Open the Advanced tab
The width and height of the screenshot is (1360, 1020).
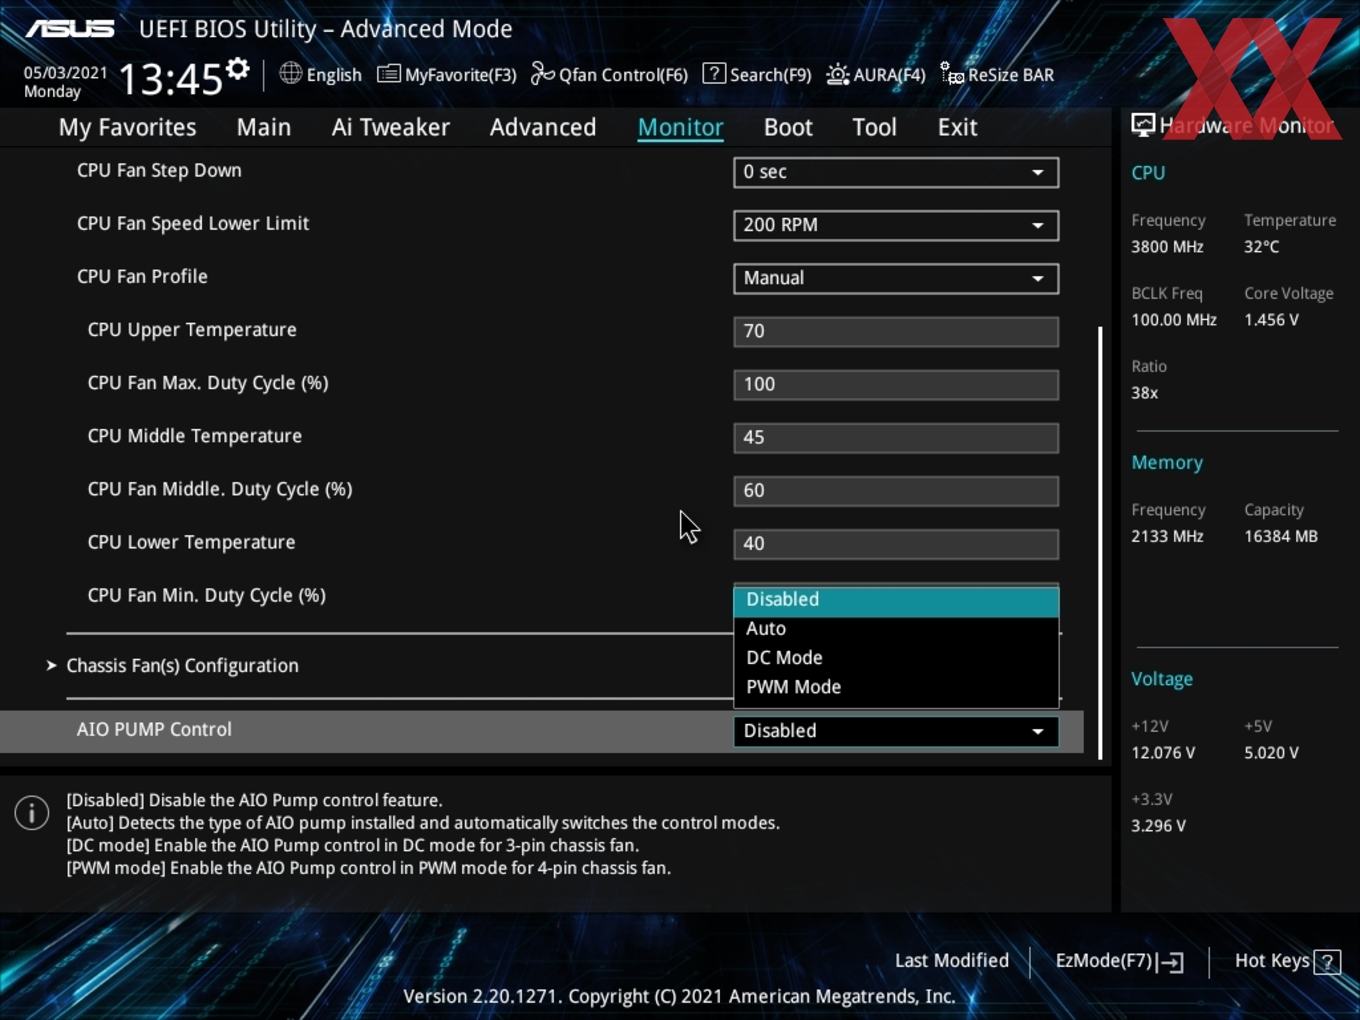[543, 127]
